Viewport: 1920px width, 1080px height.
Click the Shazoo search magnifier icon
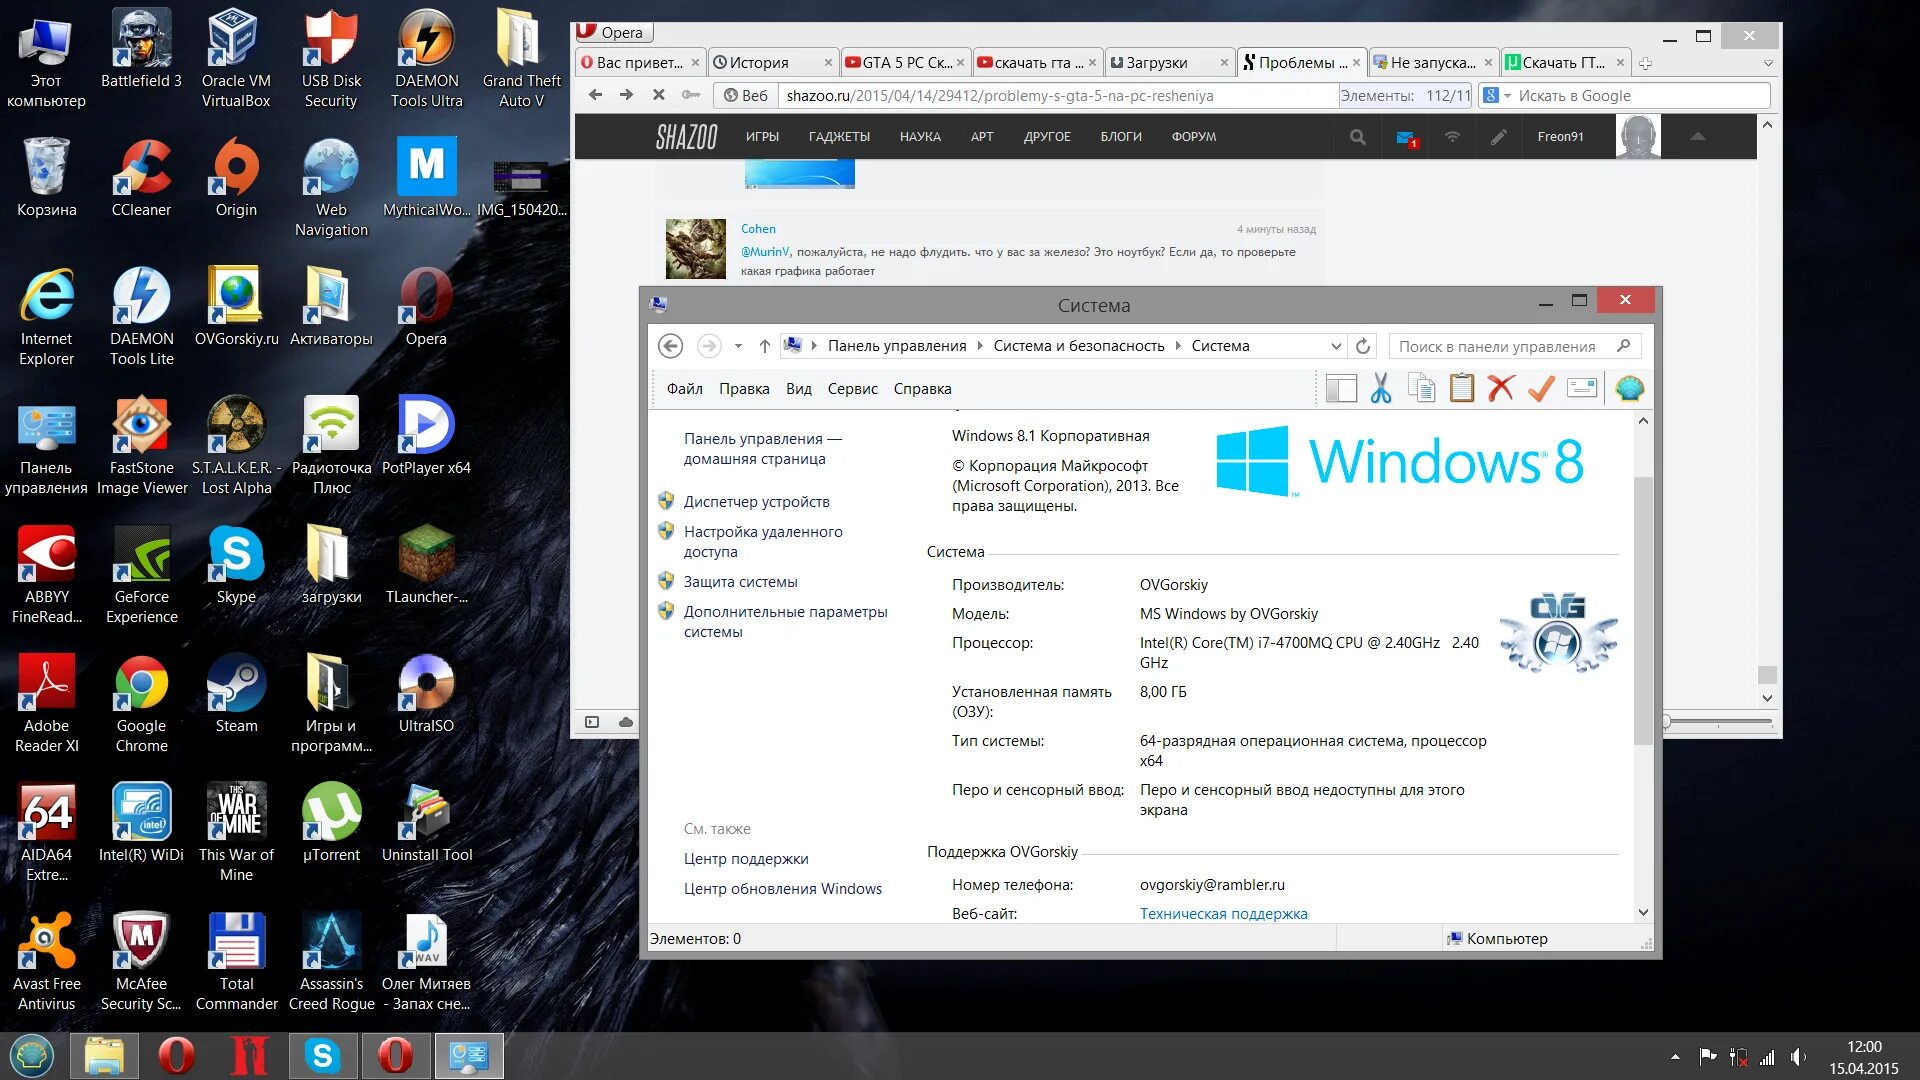coord(1357,137)
